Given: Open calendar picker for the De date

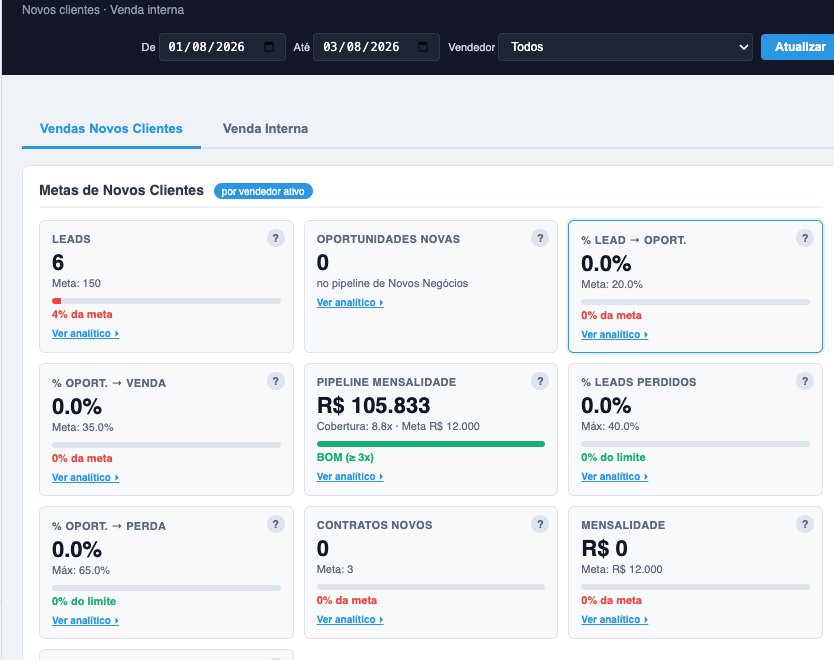Looking at the screenshot, I should [x=269, y=47].
